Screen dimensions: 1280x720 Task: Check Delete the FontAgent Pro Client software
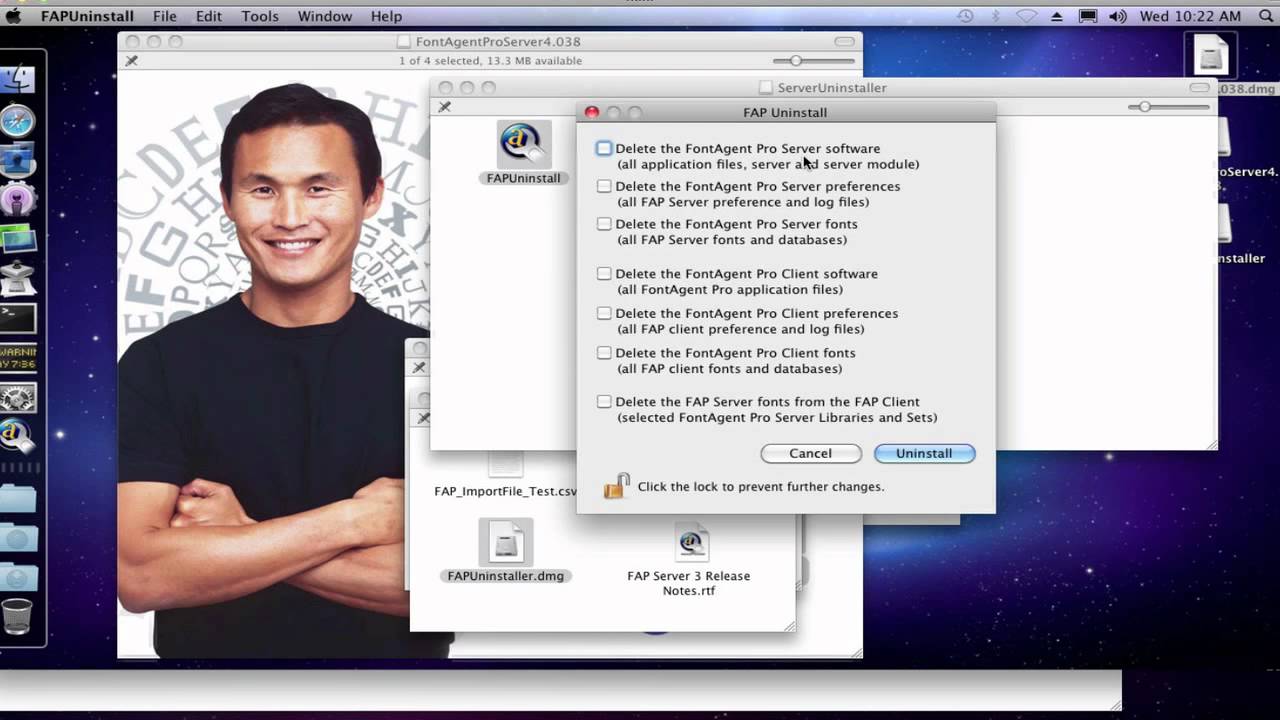click(x=604, y=273)
